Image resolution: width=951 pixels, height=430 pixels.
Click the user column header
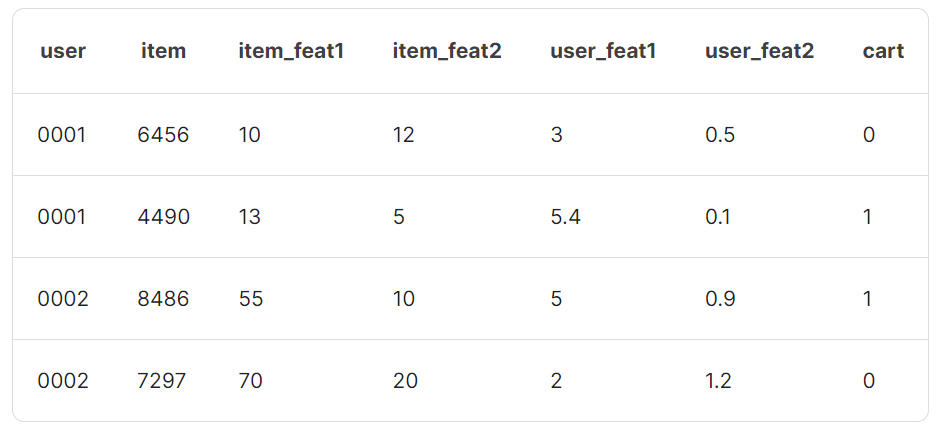63,51
